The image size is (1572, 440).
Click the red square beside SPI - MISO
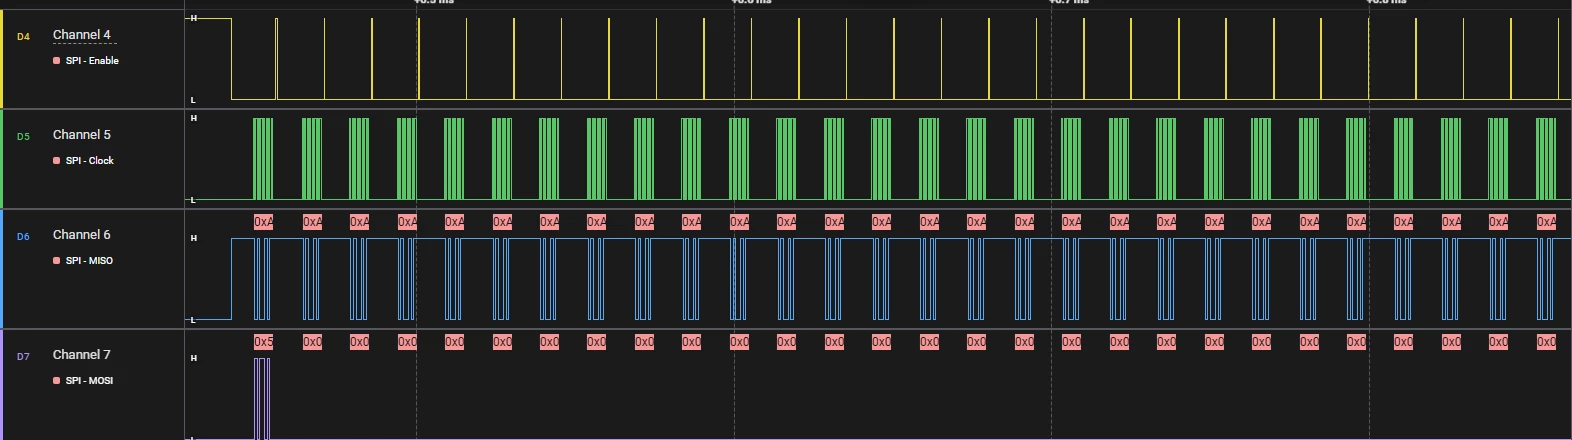tap(57, 261)
